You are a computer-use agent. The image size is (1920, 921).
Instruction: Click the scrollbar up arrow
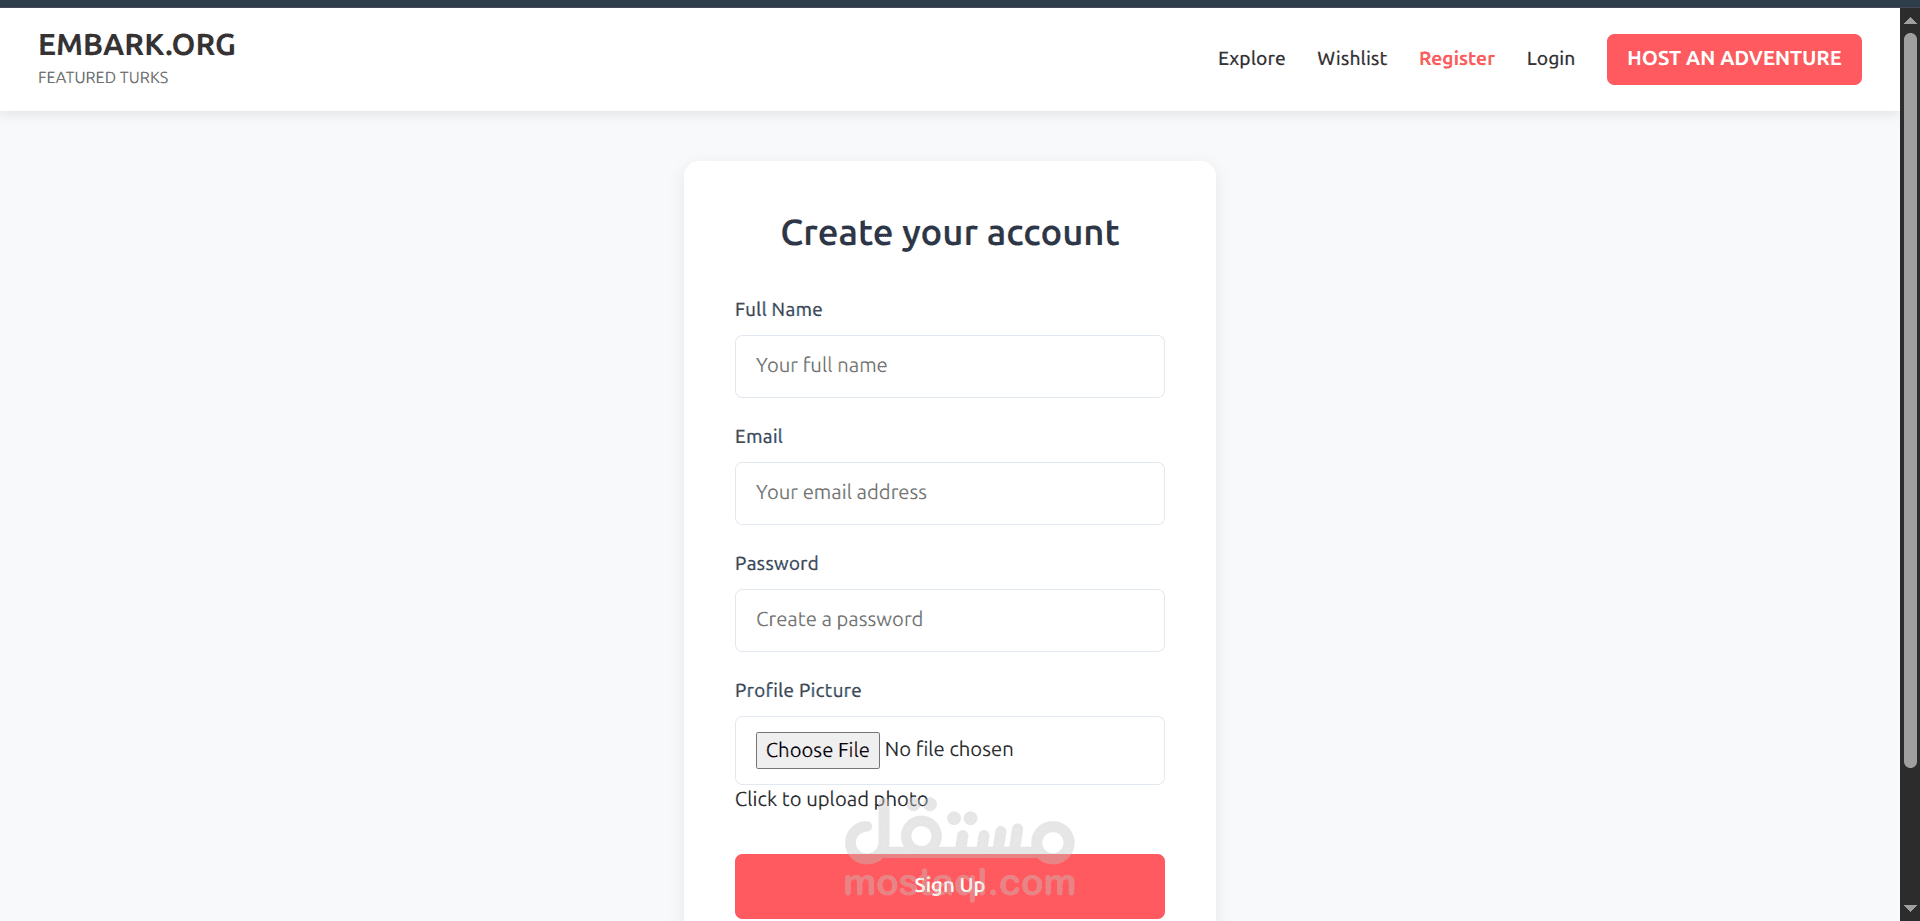tap(1910, 19)
